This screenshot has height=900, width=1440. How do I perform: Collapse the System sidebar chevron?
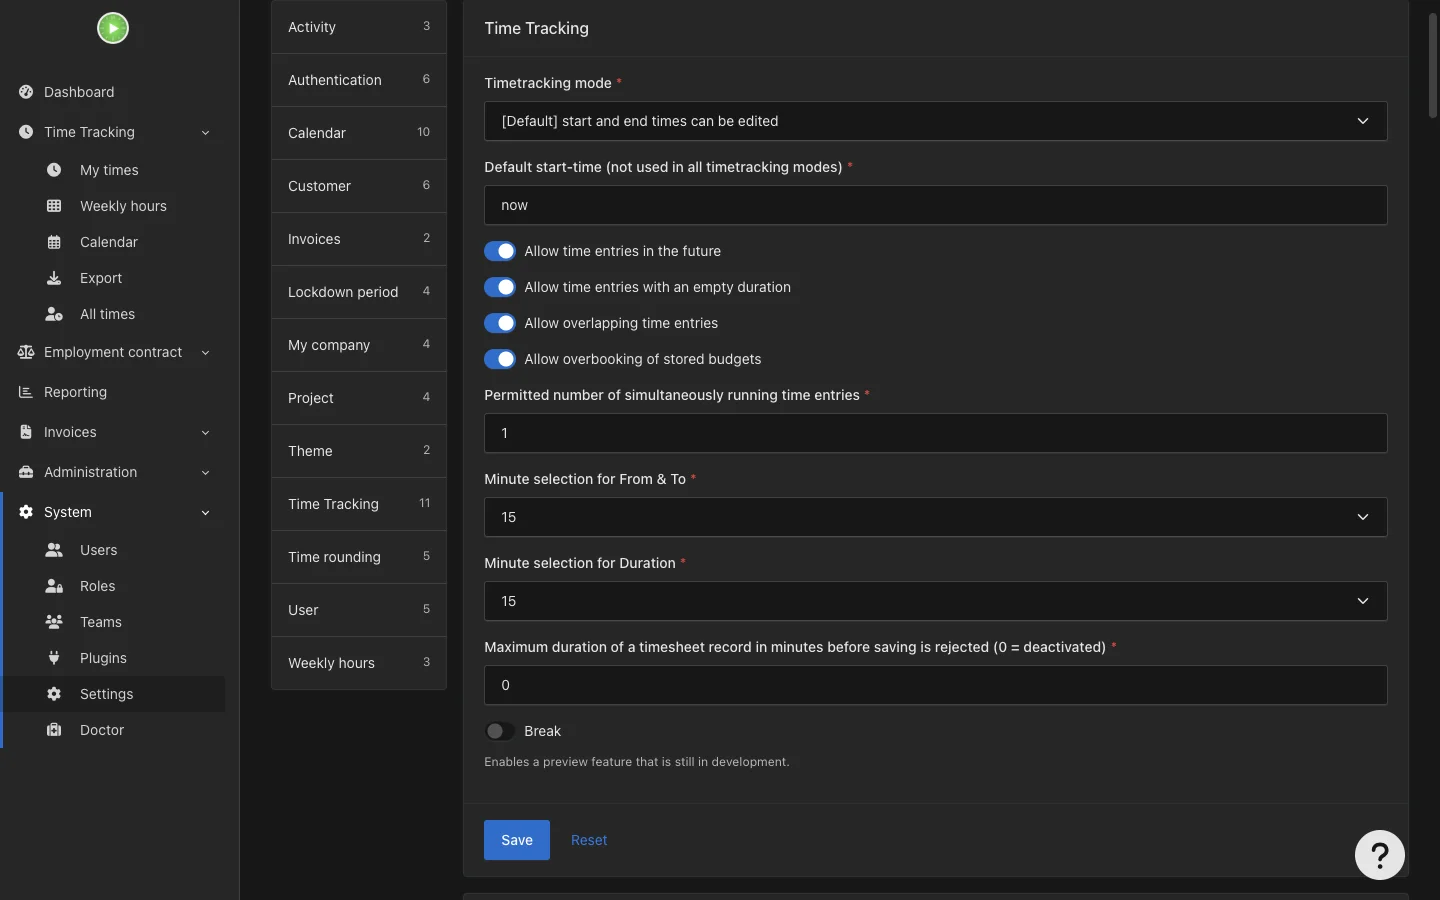coord(205,512)
